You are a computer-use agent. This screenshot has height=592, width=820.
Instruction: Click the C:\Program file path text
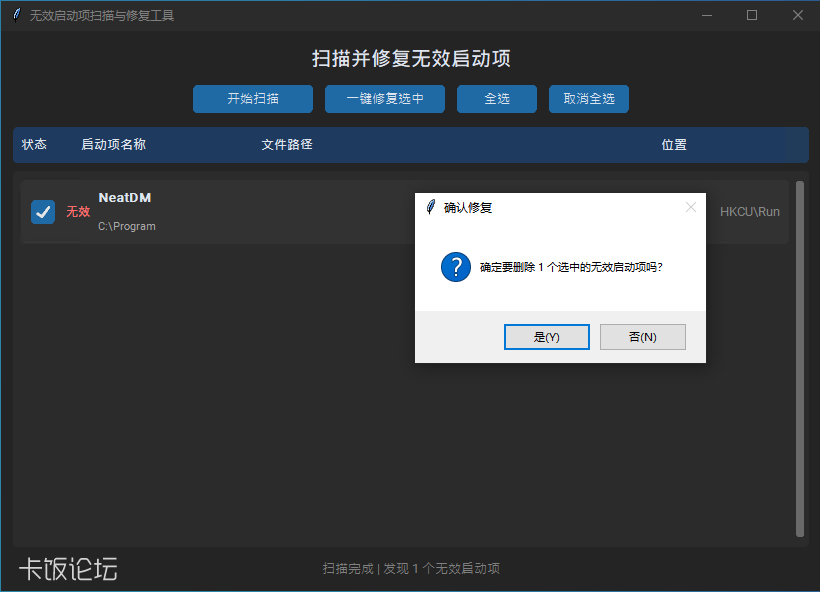pos(127,226)
